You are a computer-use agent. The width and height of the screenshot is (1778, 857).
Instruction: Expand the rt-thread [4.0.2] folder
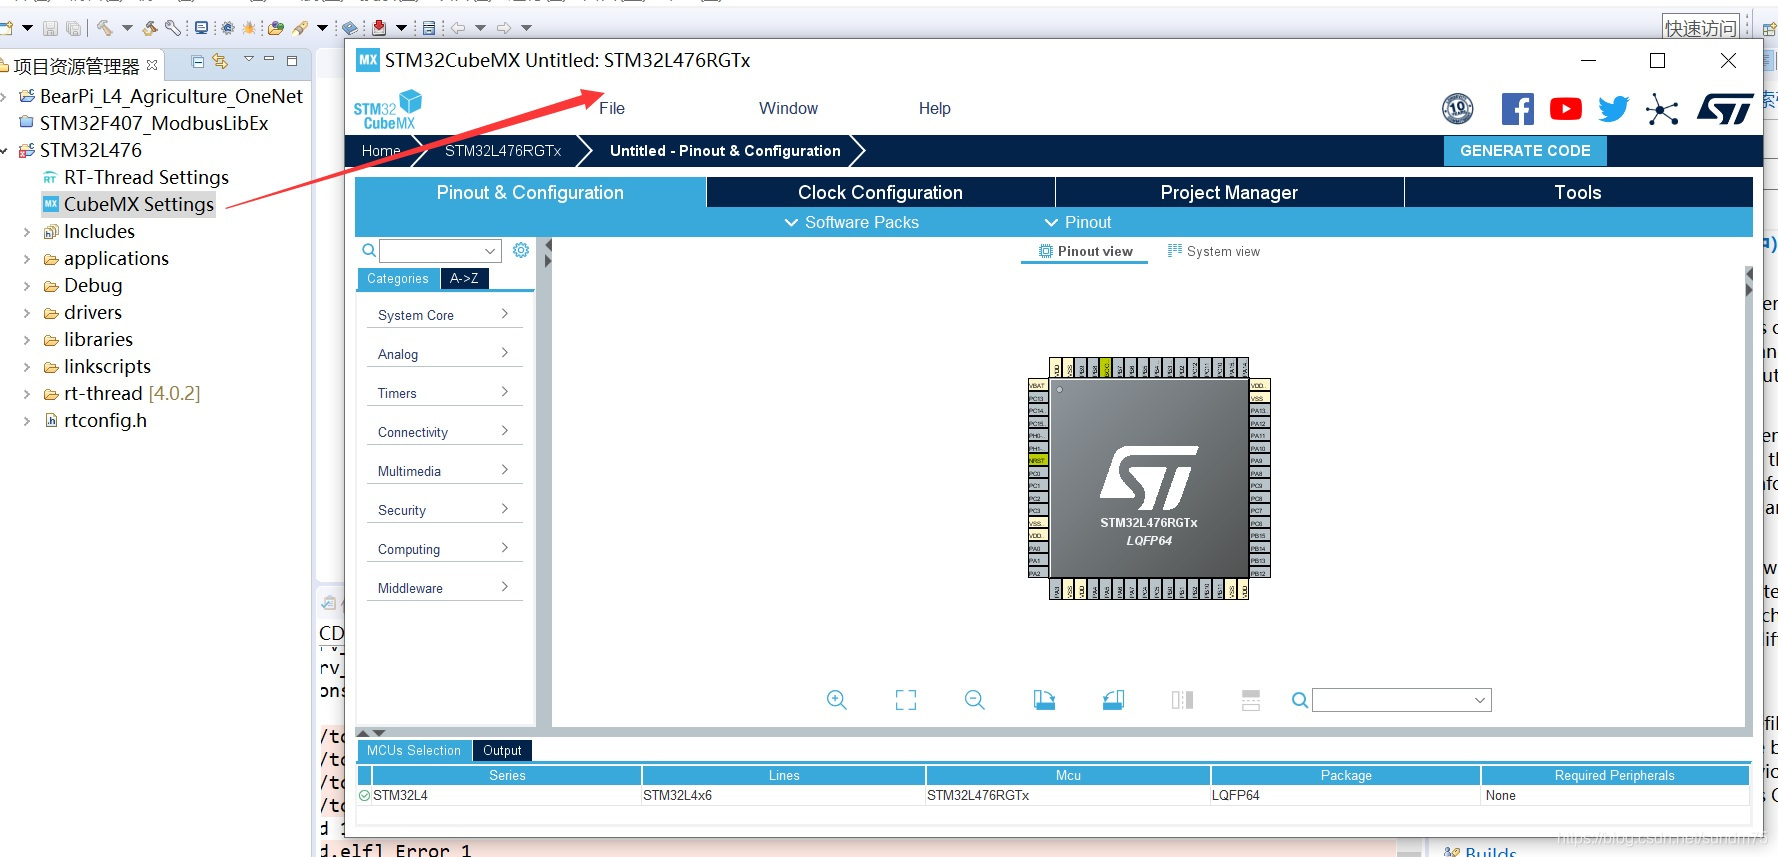[27, 394]
